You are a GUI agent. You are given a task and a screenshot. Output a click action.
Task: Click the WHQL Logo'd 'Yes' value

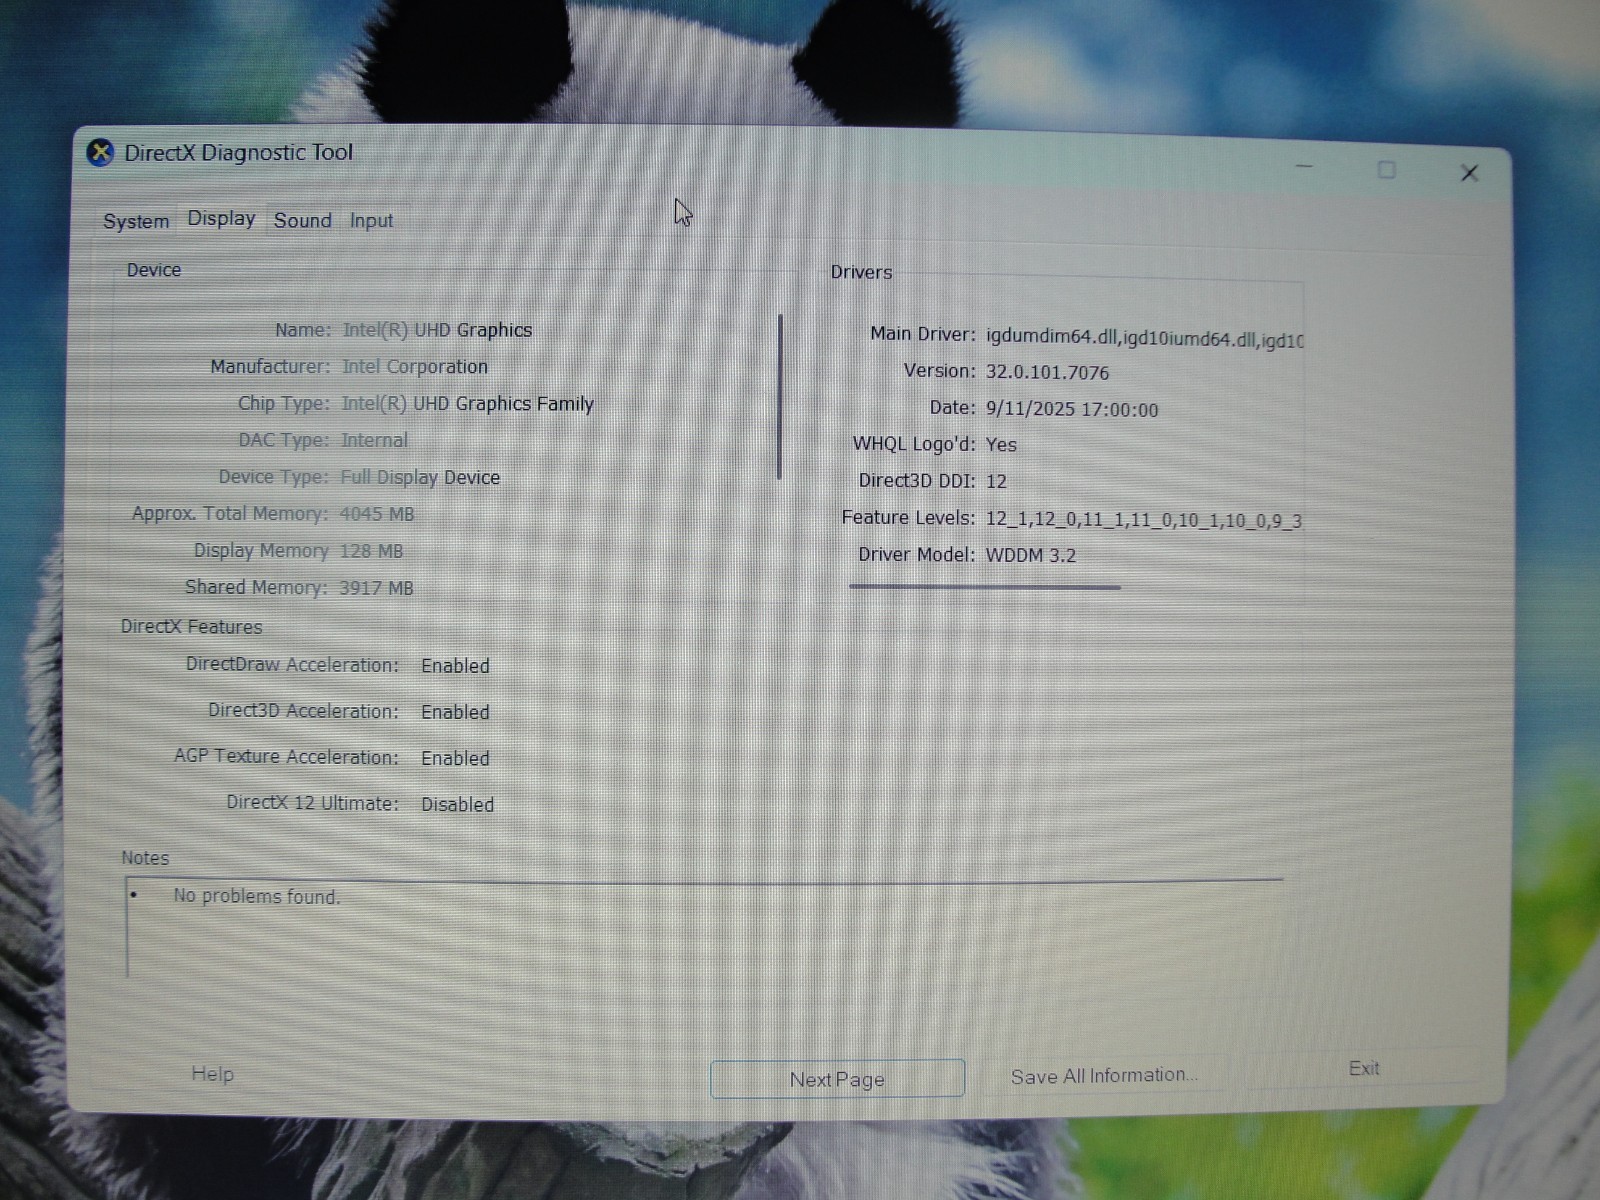[1001, 445]
